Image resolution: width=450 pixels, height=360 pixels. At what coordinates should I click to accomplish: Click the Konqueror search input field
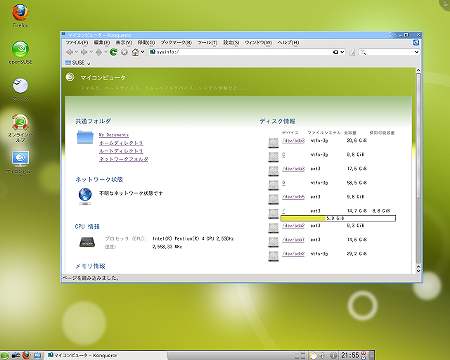[390, 52]
